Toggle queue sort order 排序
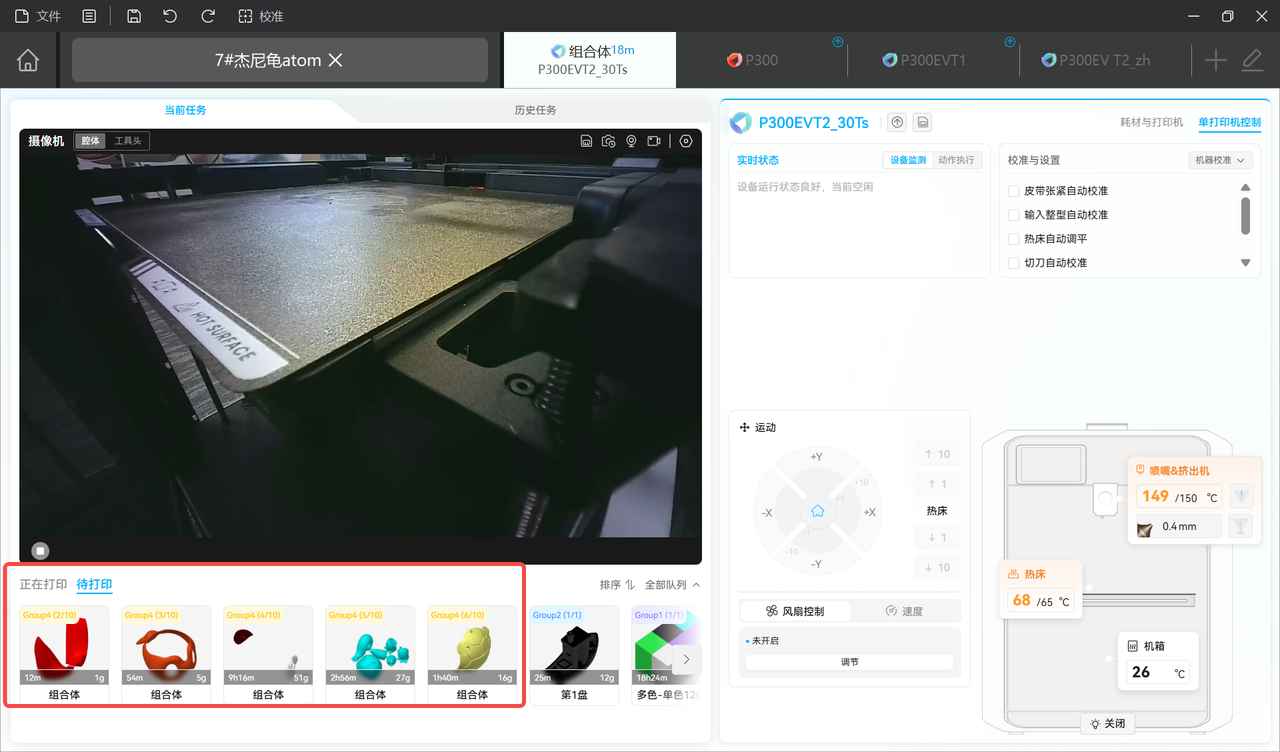 tap(617, 585)
